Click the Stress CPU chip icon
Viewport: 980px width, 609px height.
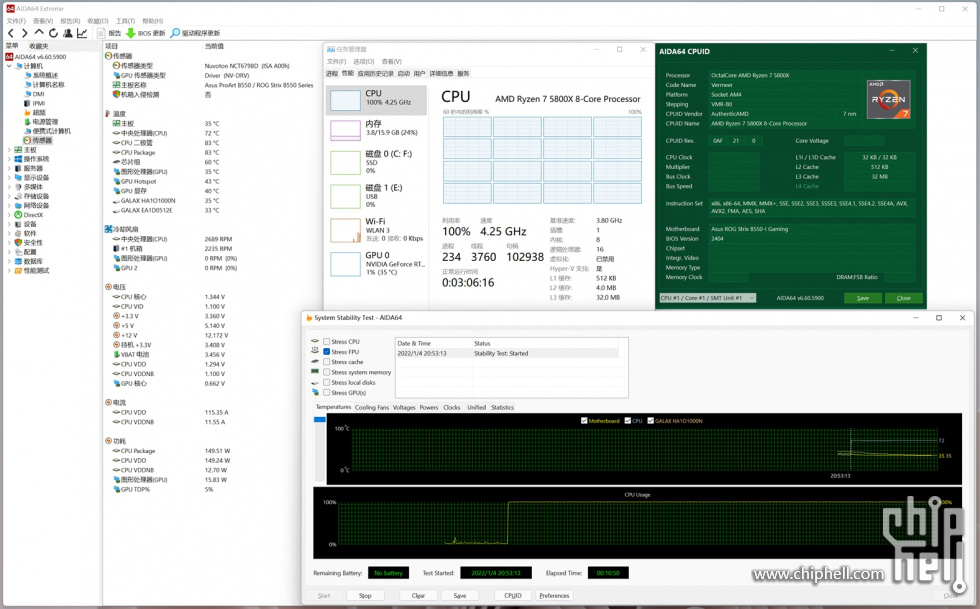point(315,341)
